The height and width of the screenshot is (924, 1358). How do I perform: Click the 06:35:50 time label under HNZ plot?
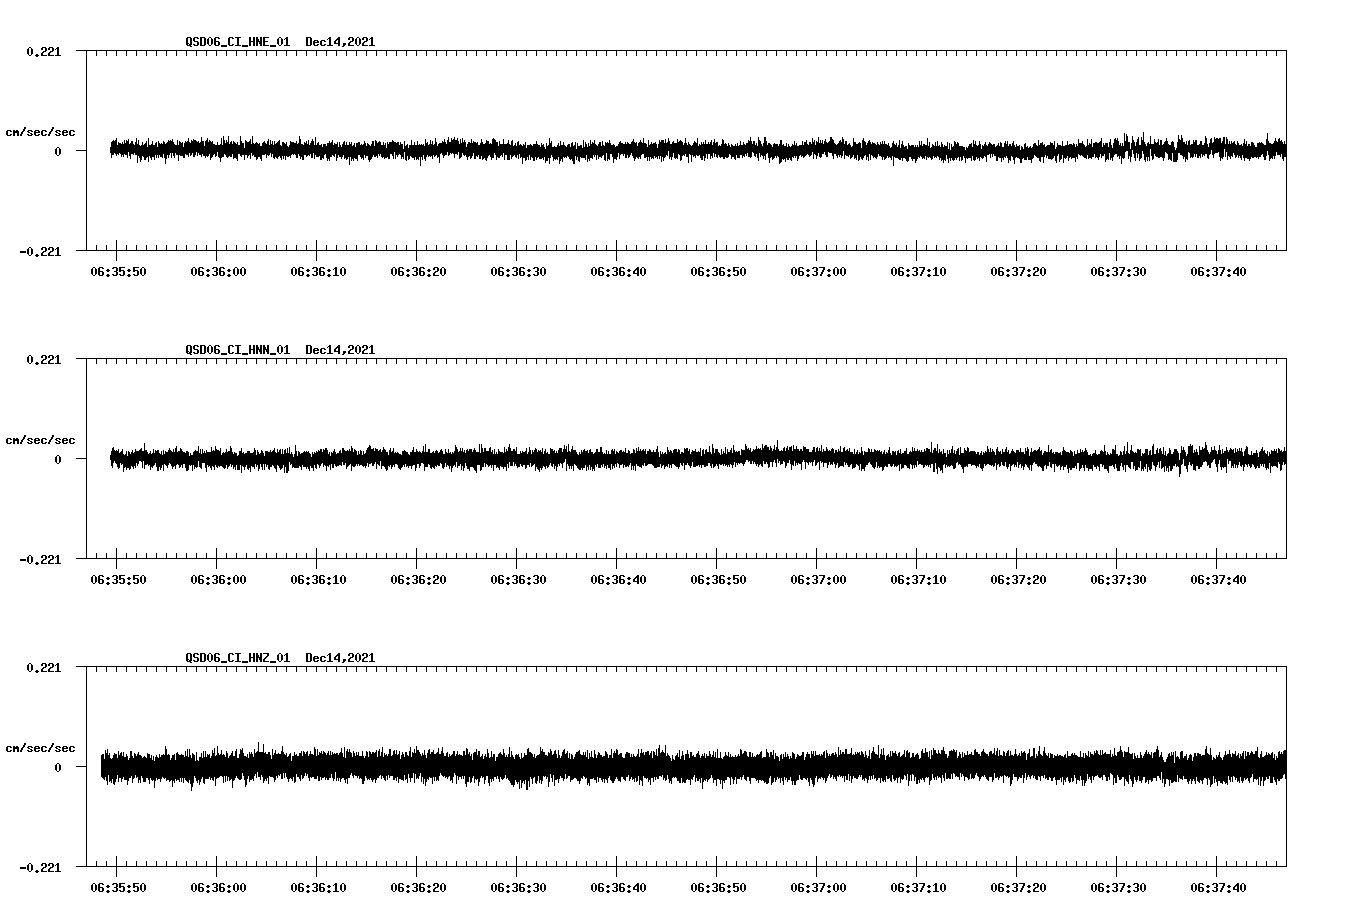[118, 888]
